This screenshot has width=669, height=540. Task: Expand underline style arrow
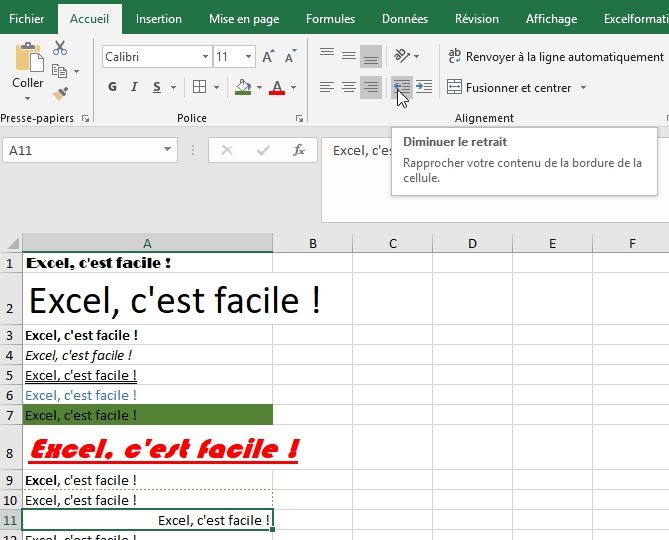pos(173,87)
